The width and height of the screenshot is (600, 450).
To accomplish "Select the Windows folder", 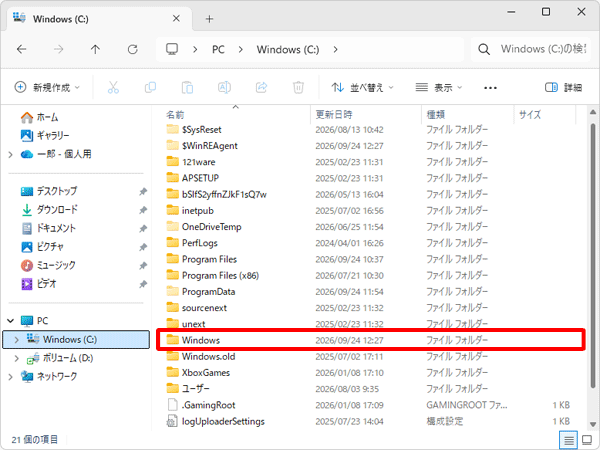I will [x=370, y=340].
